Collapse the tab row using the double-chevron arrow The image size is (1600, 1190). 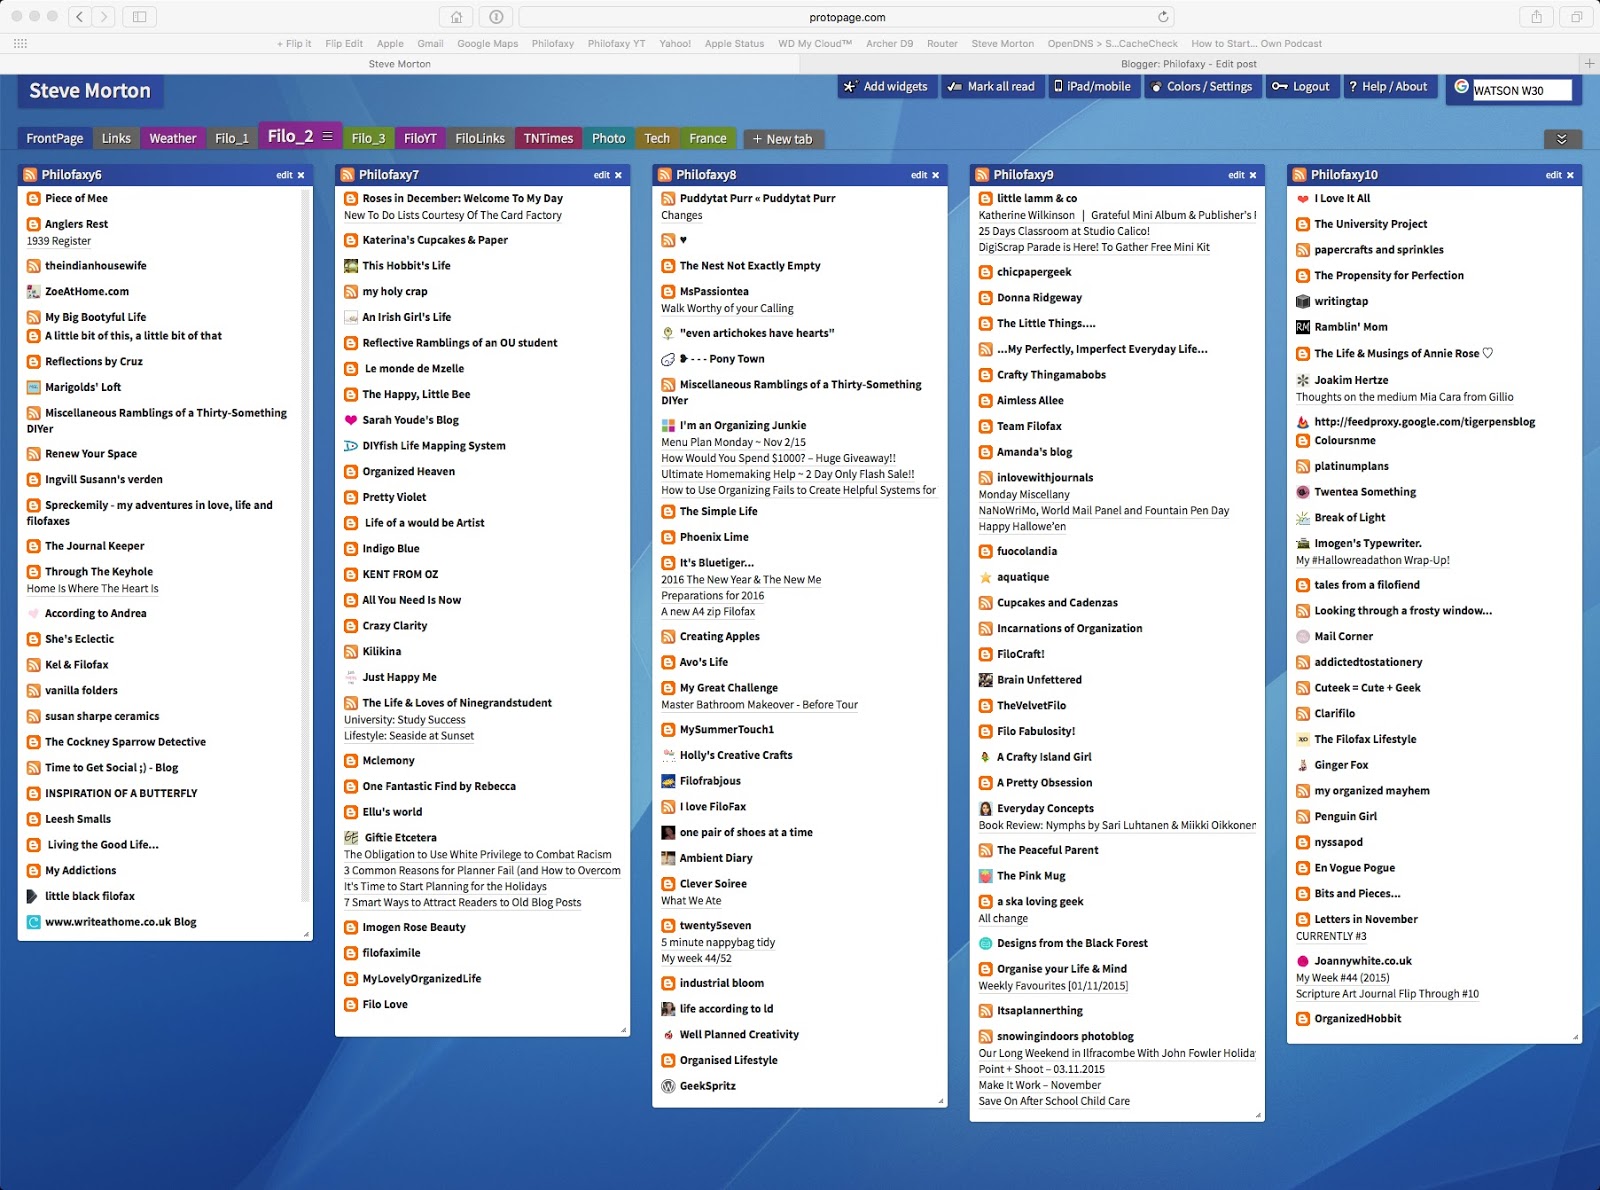1561,138
